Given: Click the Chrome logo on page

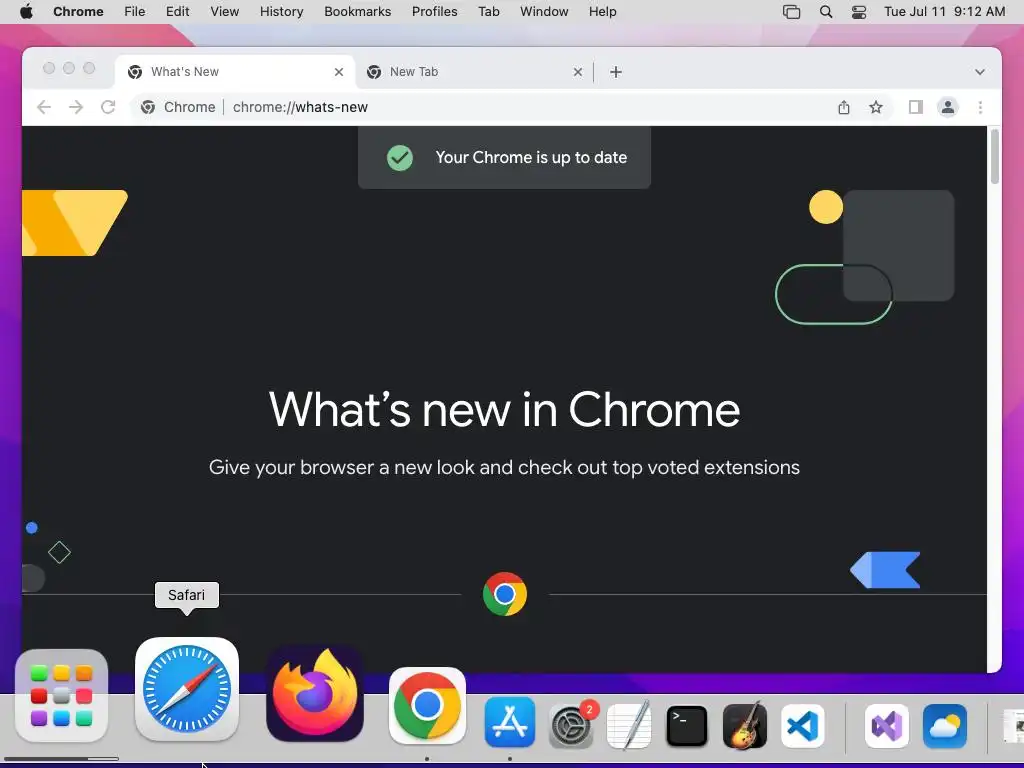Looking at the screenshot, I should pos(505,594).
